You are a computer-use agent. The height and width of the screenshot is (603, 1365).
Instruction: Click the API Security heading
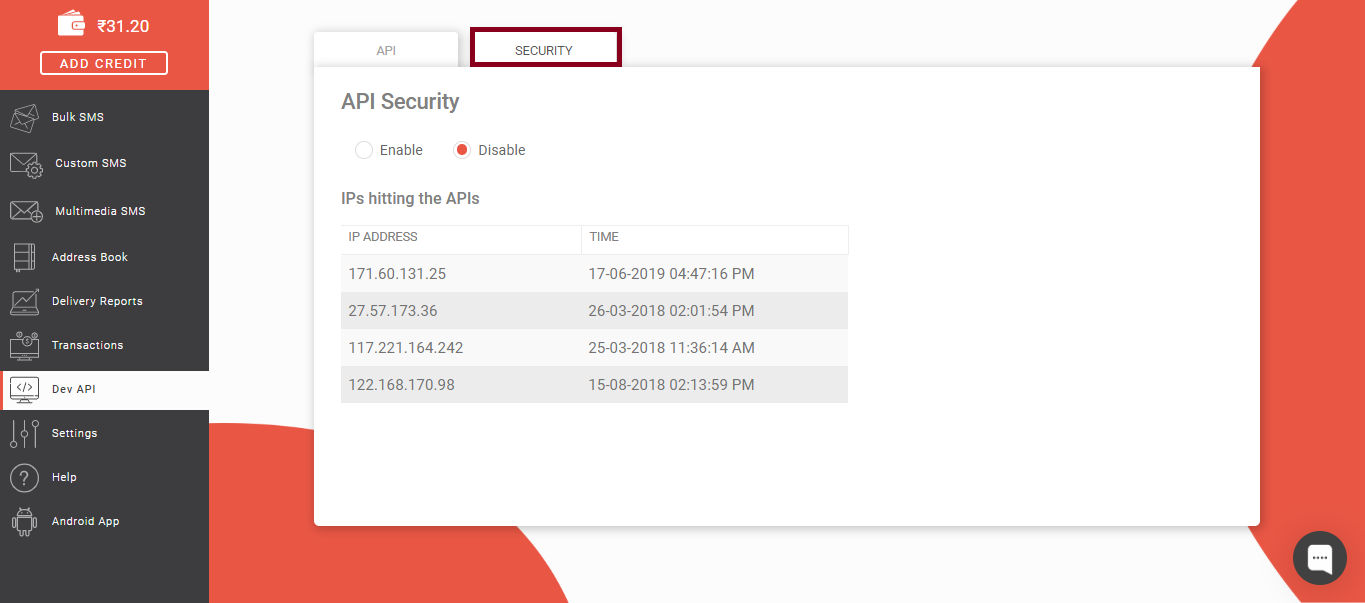[x=400, y=102]
